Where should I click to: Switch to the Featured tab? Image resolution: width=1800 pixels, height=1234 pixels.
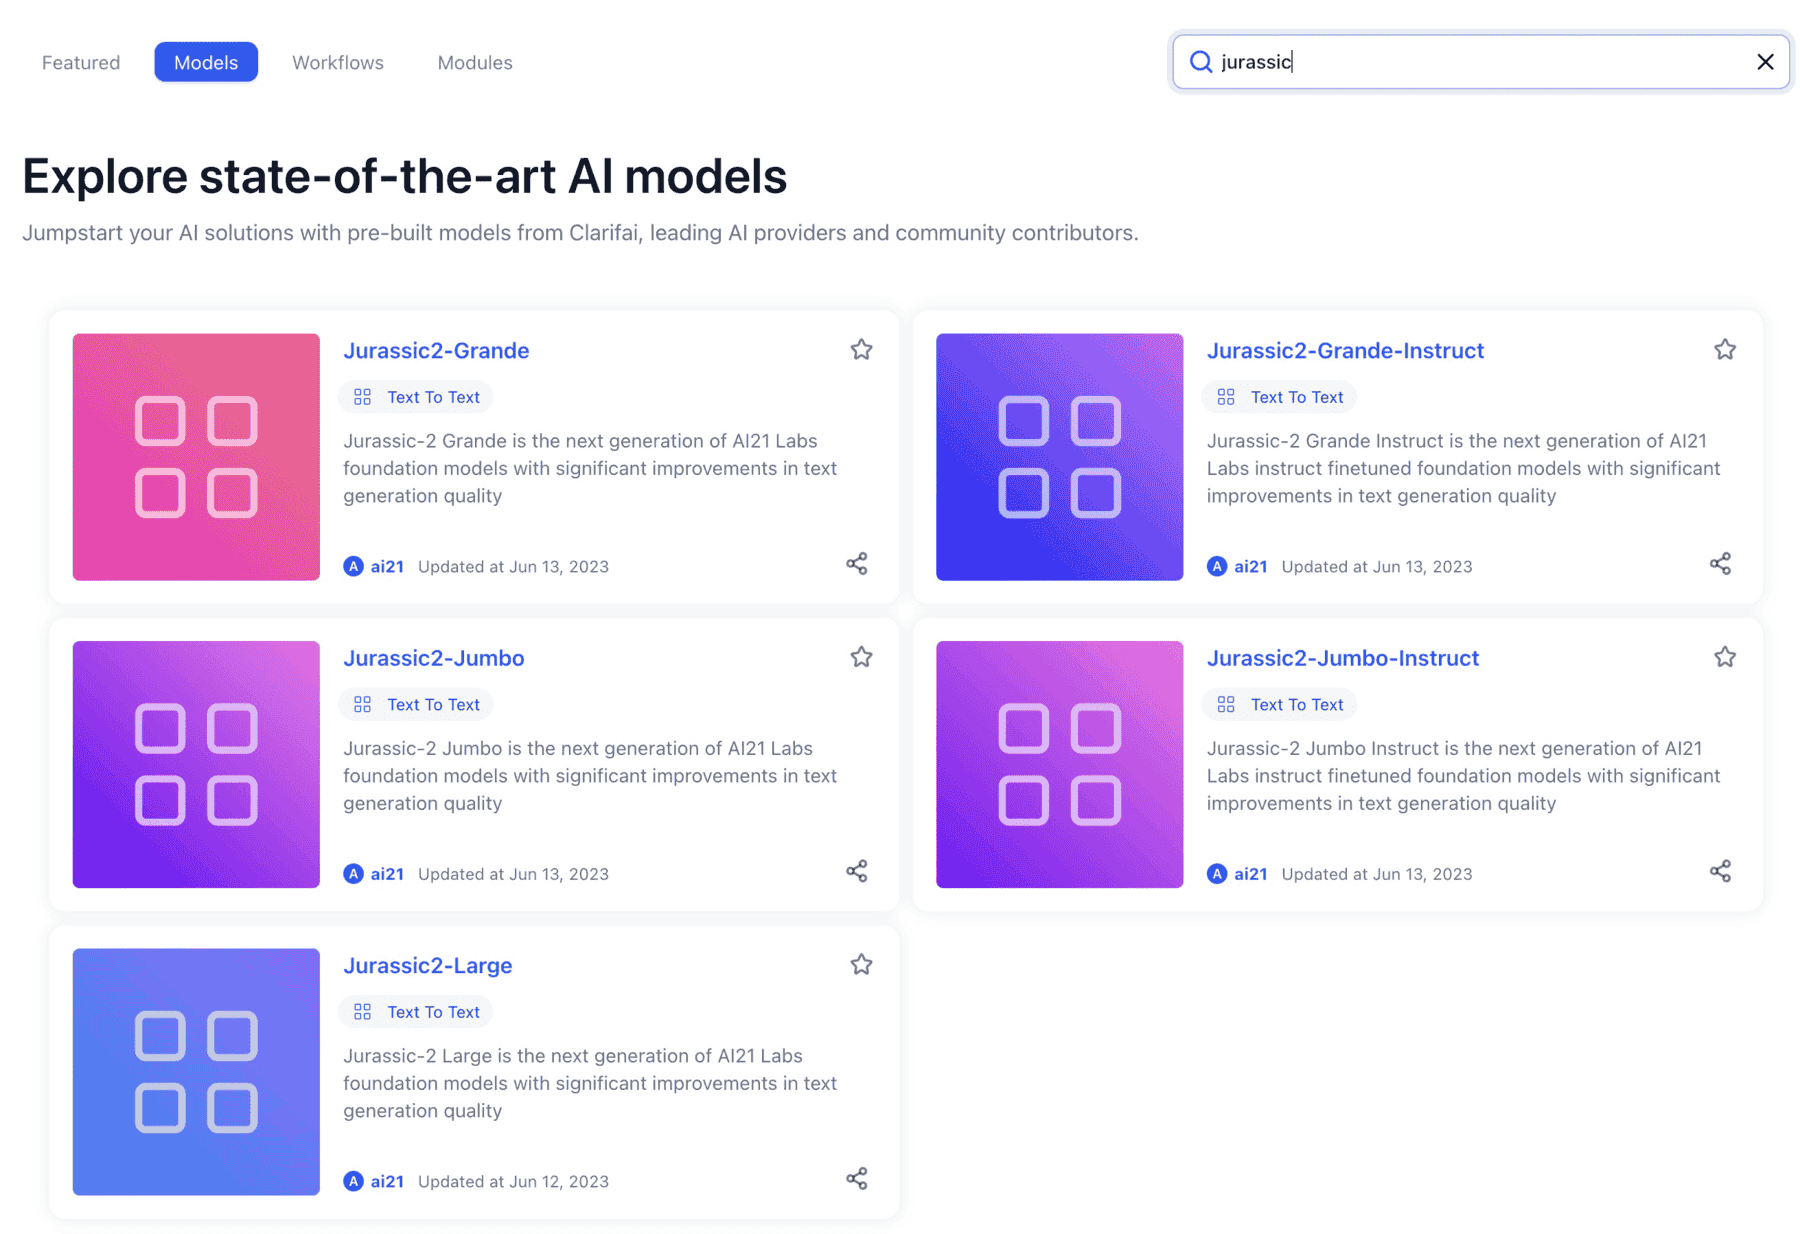coord(81,63)
